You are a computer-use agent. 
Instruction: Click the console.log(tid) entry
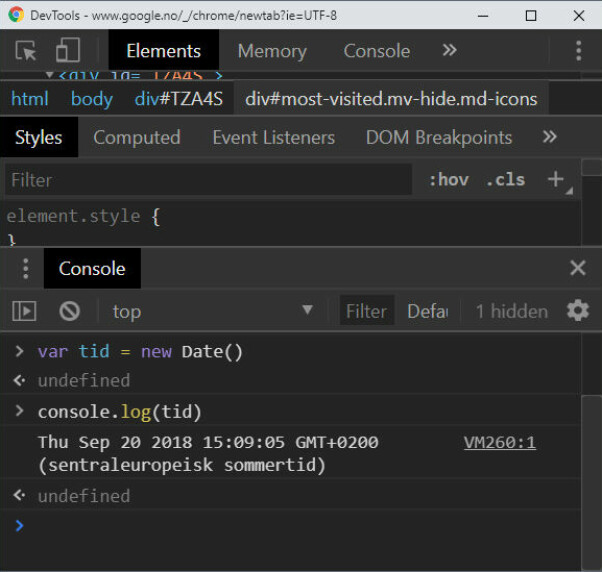[119, 412]
